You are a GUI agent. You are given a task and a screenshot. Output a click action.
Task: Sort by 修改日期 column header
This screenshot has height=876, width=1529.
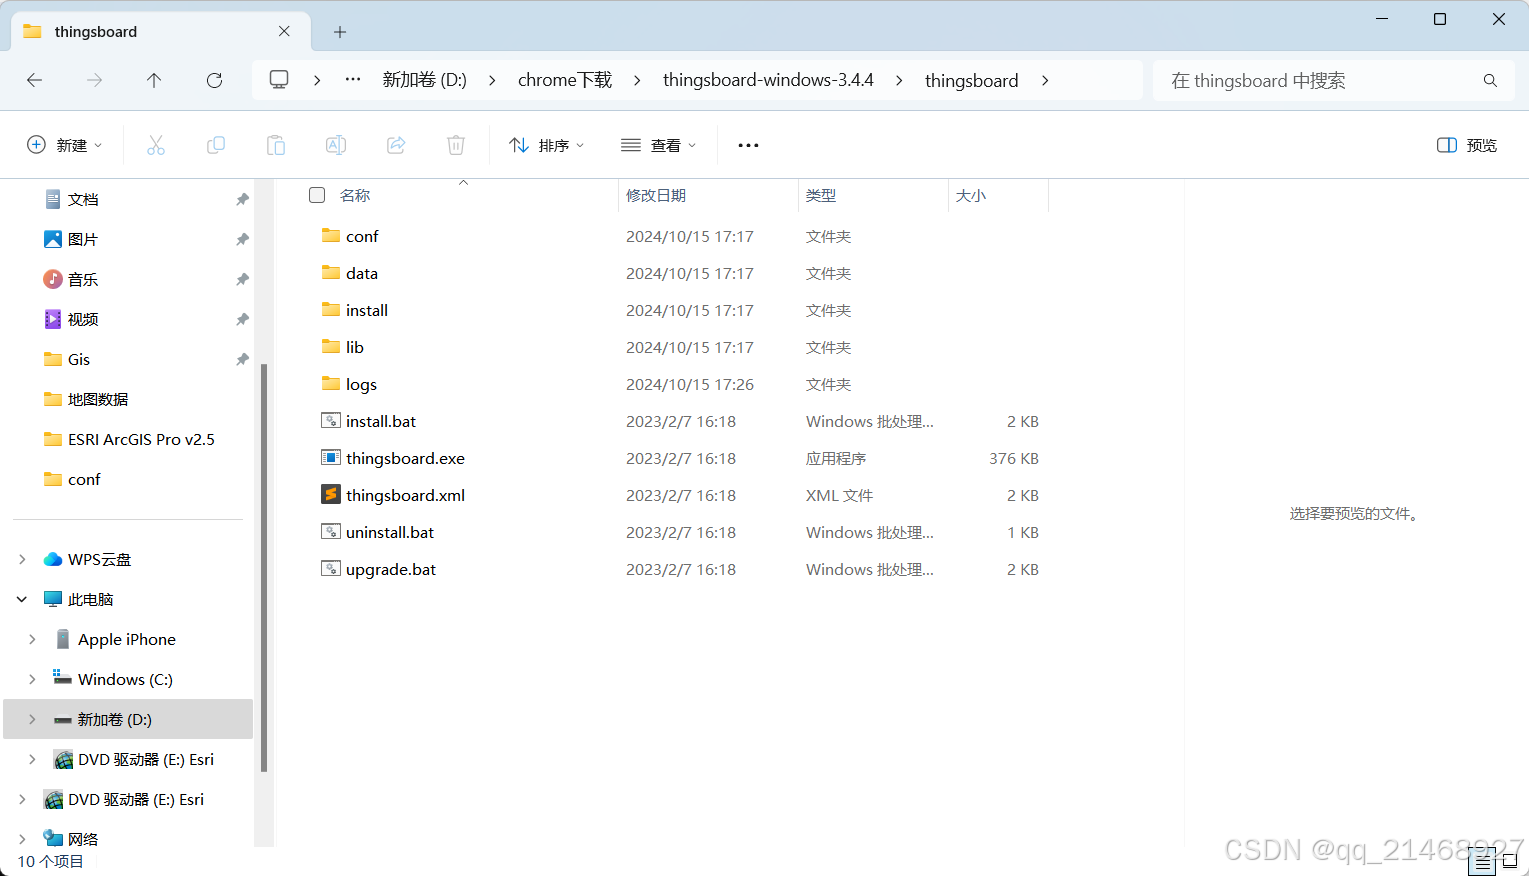point(656,195)
